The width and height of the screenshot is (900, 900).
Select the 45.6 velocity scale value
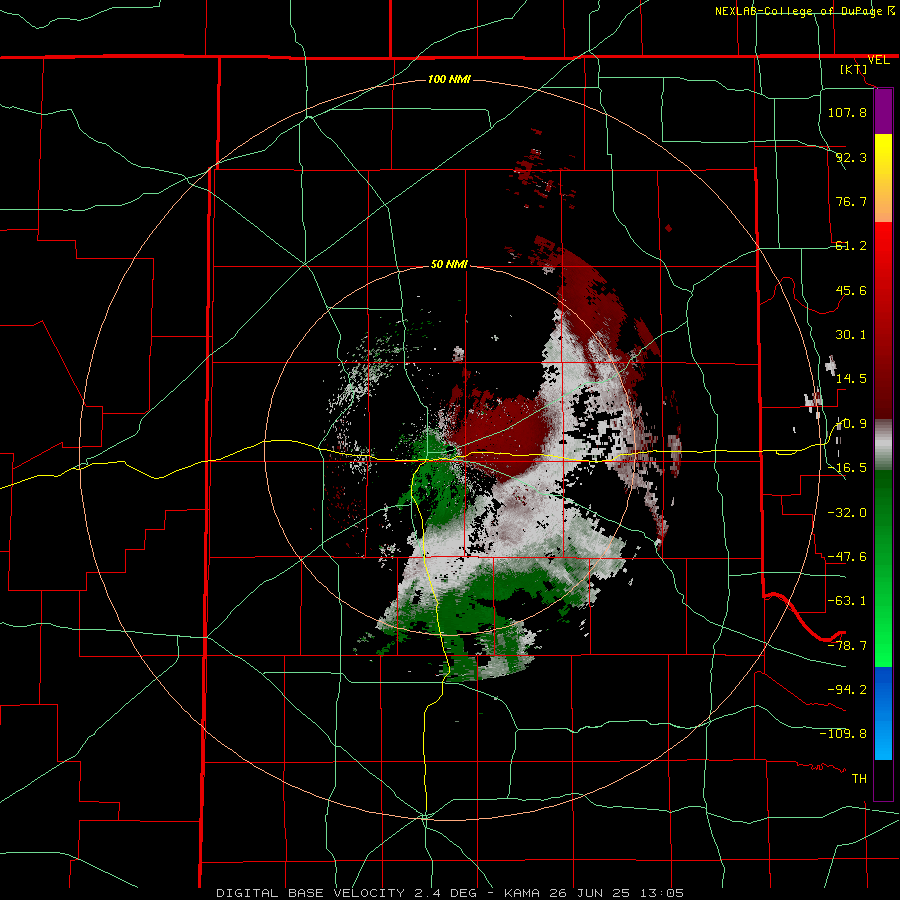[x=851, y=290]
